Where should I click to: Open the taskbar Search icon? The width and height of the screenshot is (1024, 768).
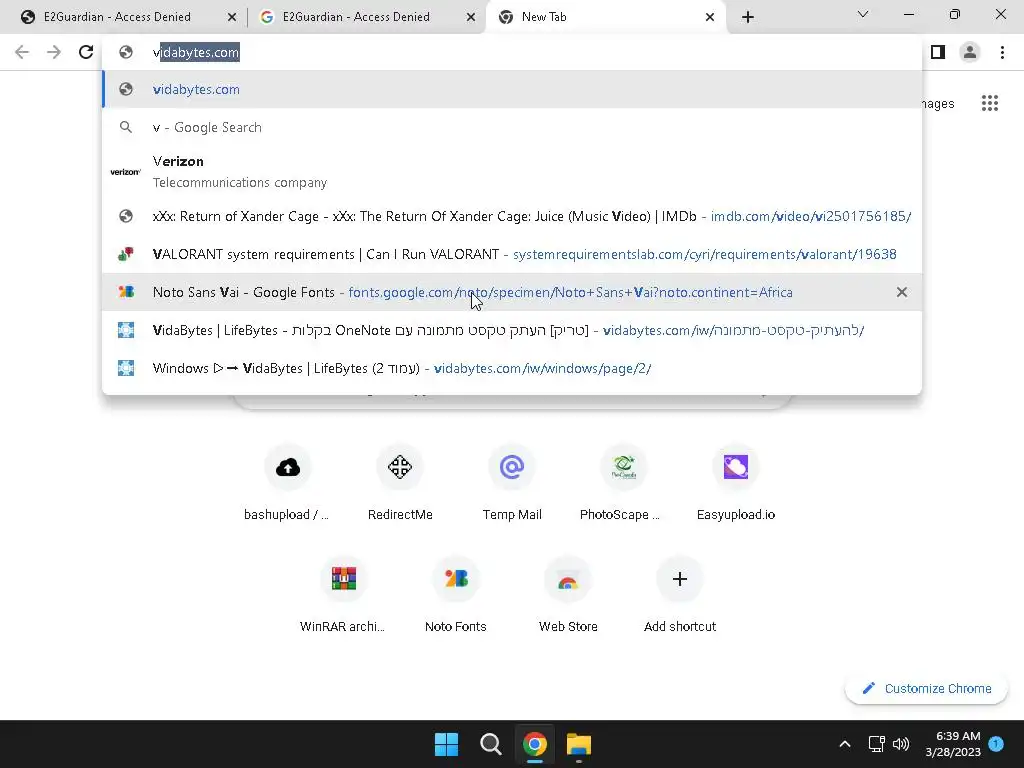[x=490, y=744]
